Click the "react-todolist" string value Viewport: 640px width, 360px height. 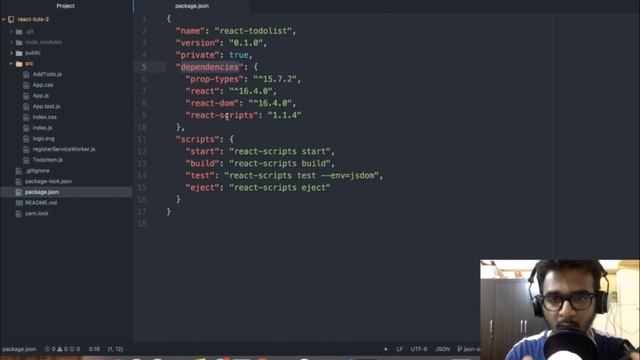[253, 31]
